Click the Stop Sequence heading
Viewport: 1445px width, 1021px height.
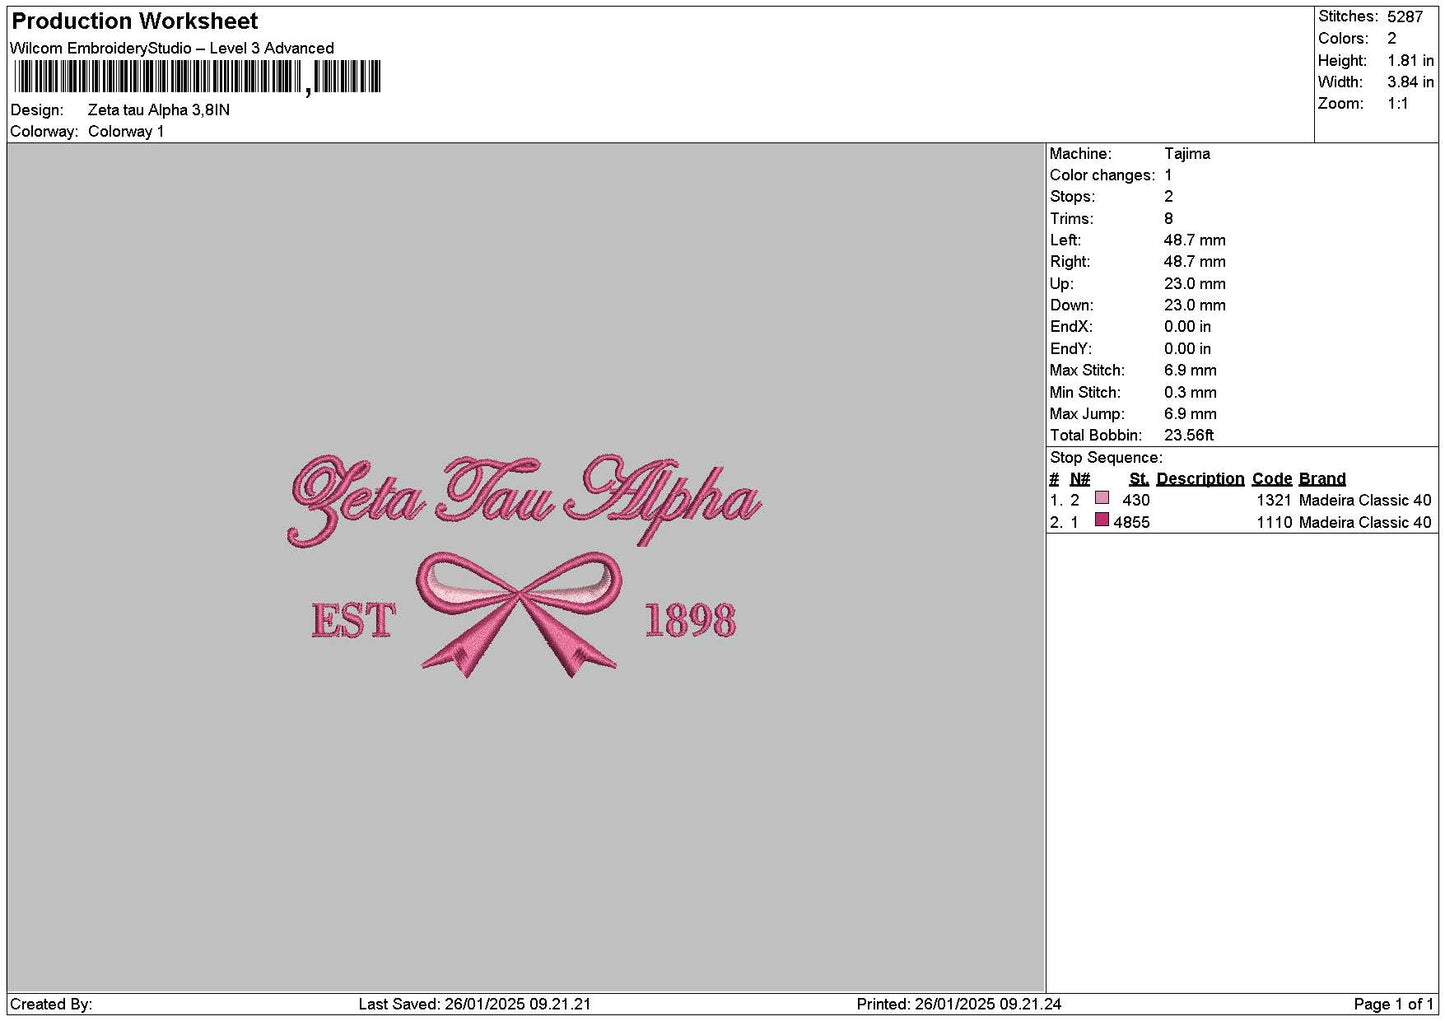1106,458
